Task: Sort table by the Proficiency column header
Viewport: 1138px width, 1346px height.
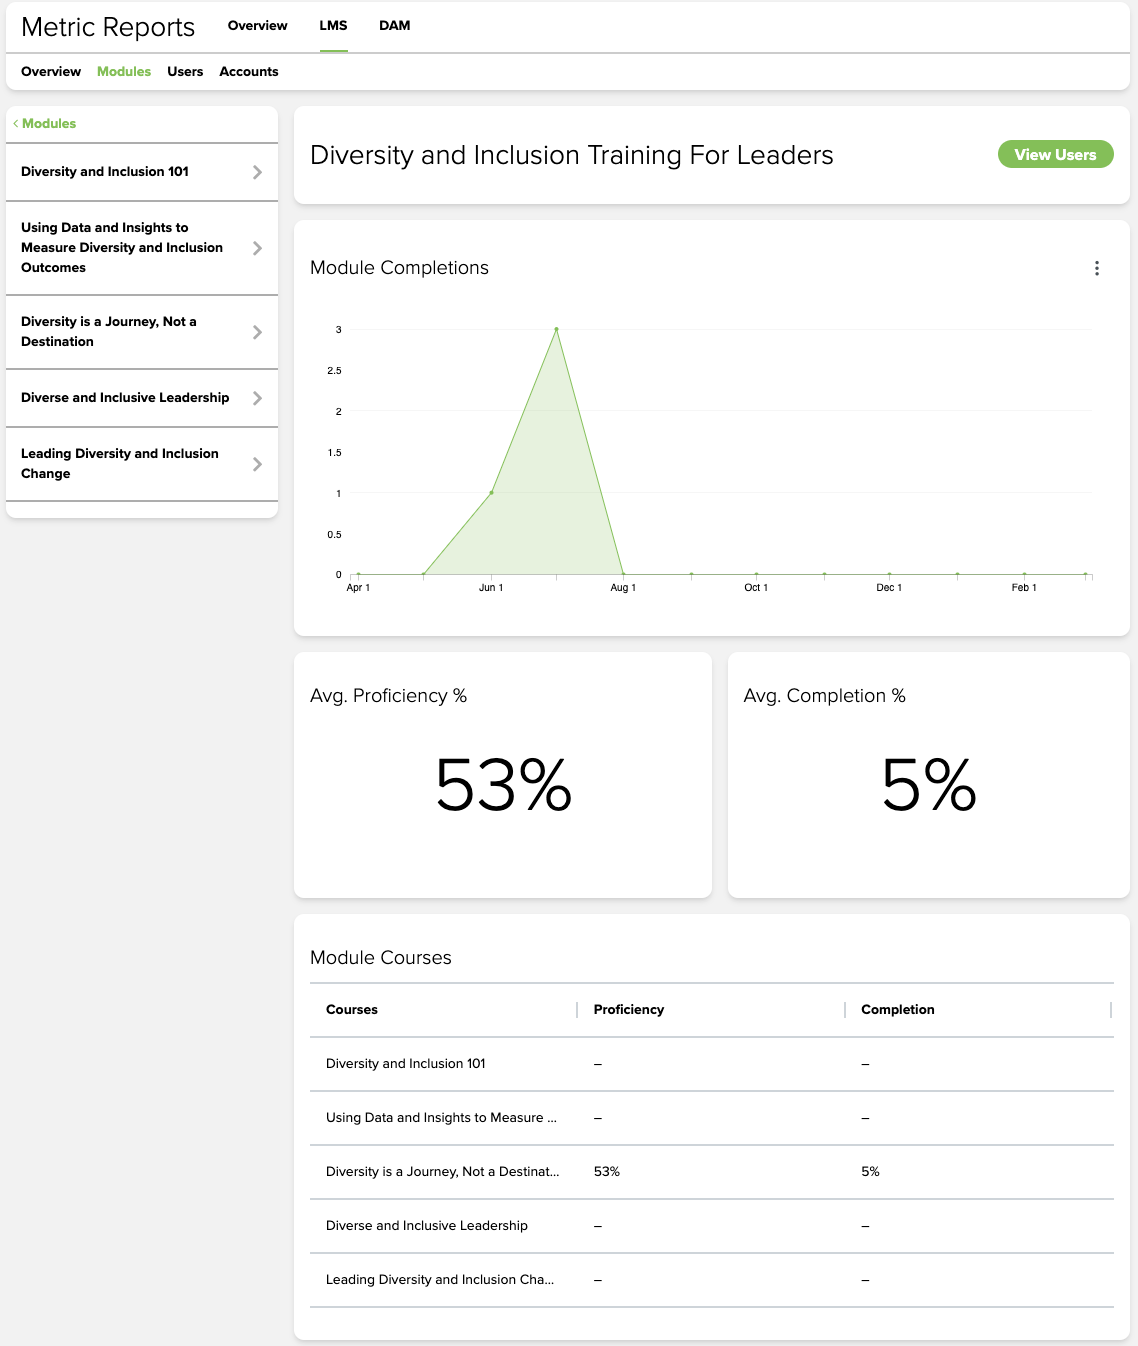Action: [x=628, y=1010]
